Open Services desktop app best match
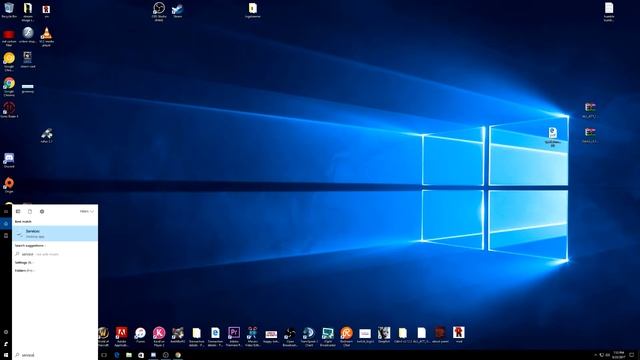This screenshot has height=360, width=640. 55,233
